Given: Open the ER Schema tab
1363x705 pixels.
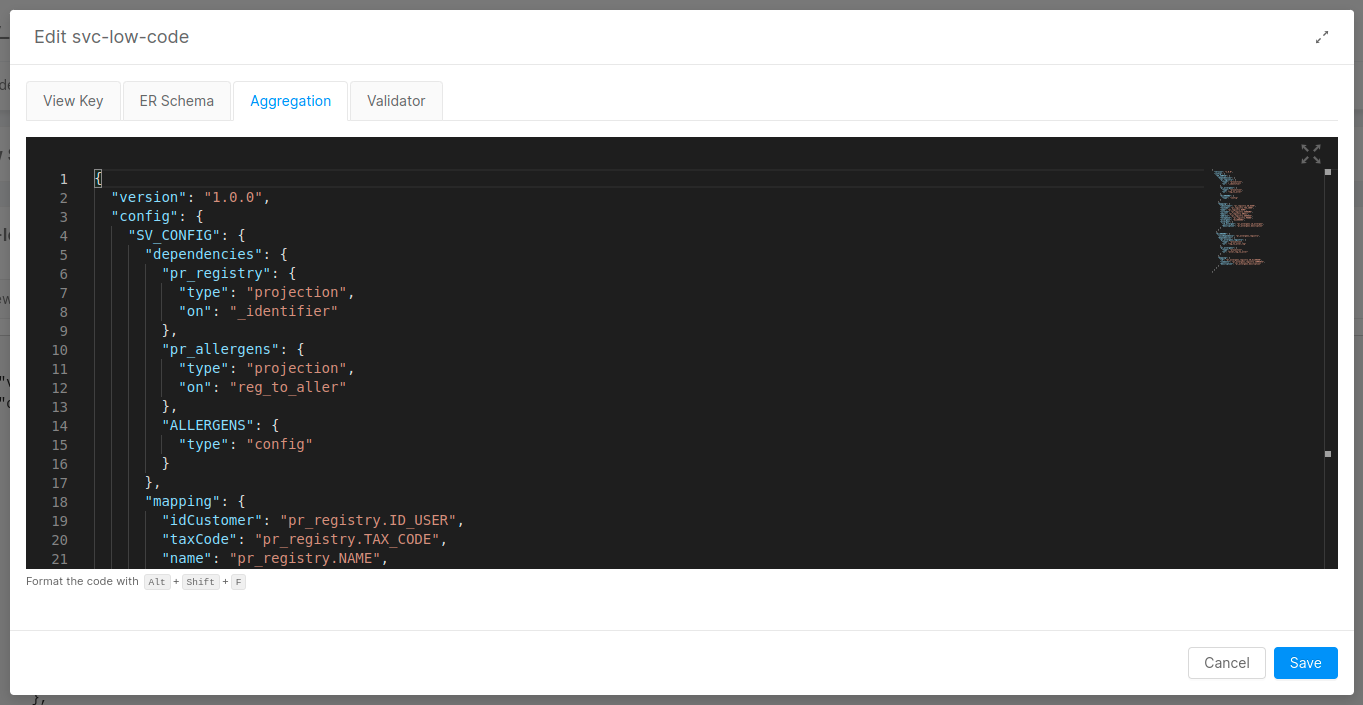Looking at the screenshot, I should click(x=177, y=100).
